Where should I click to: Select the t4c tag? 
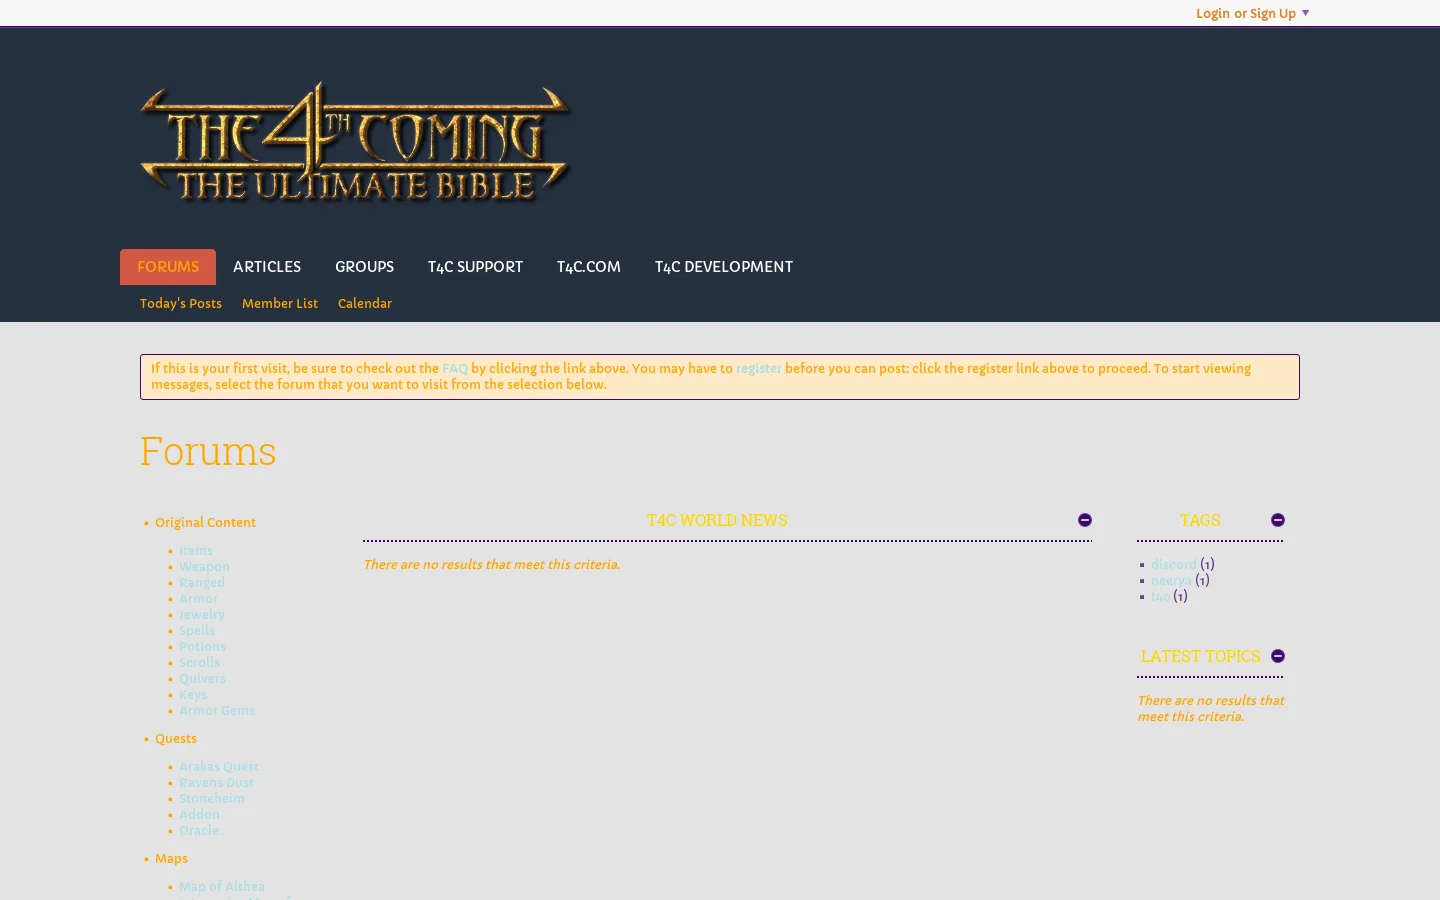coord(1160,596)
